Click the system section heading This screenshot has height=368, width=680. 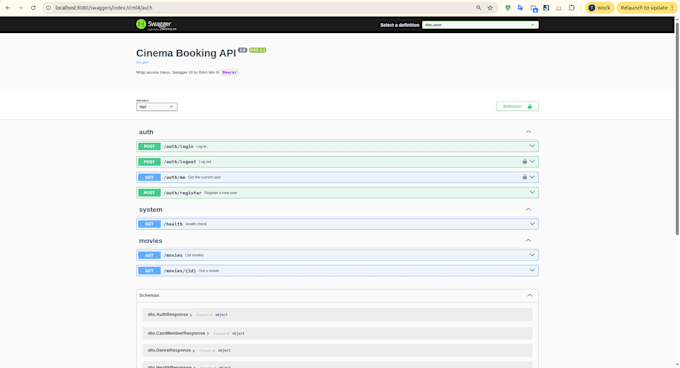coord(150,209)
